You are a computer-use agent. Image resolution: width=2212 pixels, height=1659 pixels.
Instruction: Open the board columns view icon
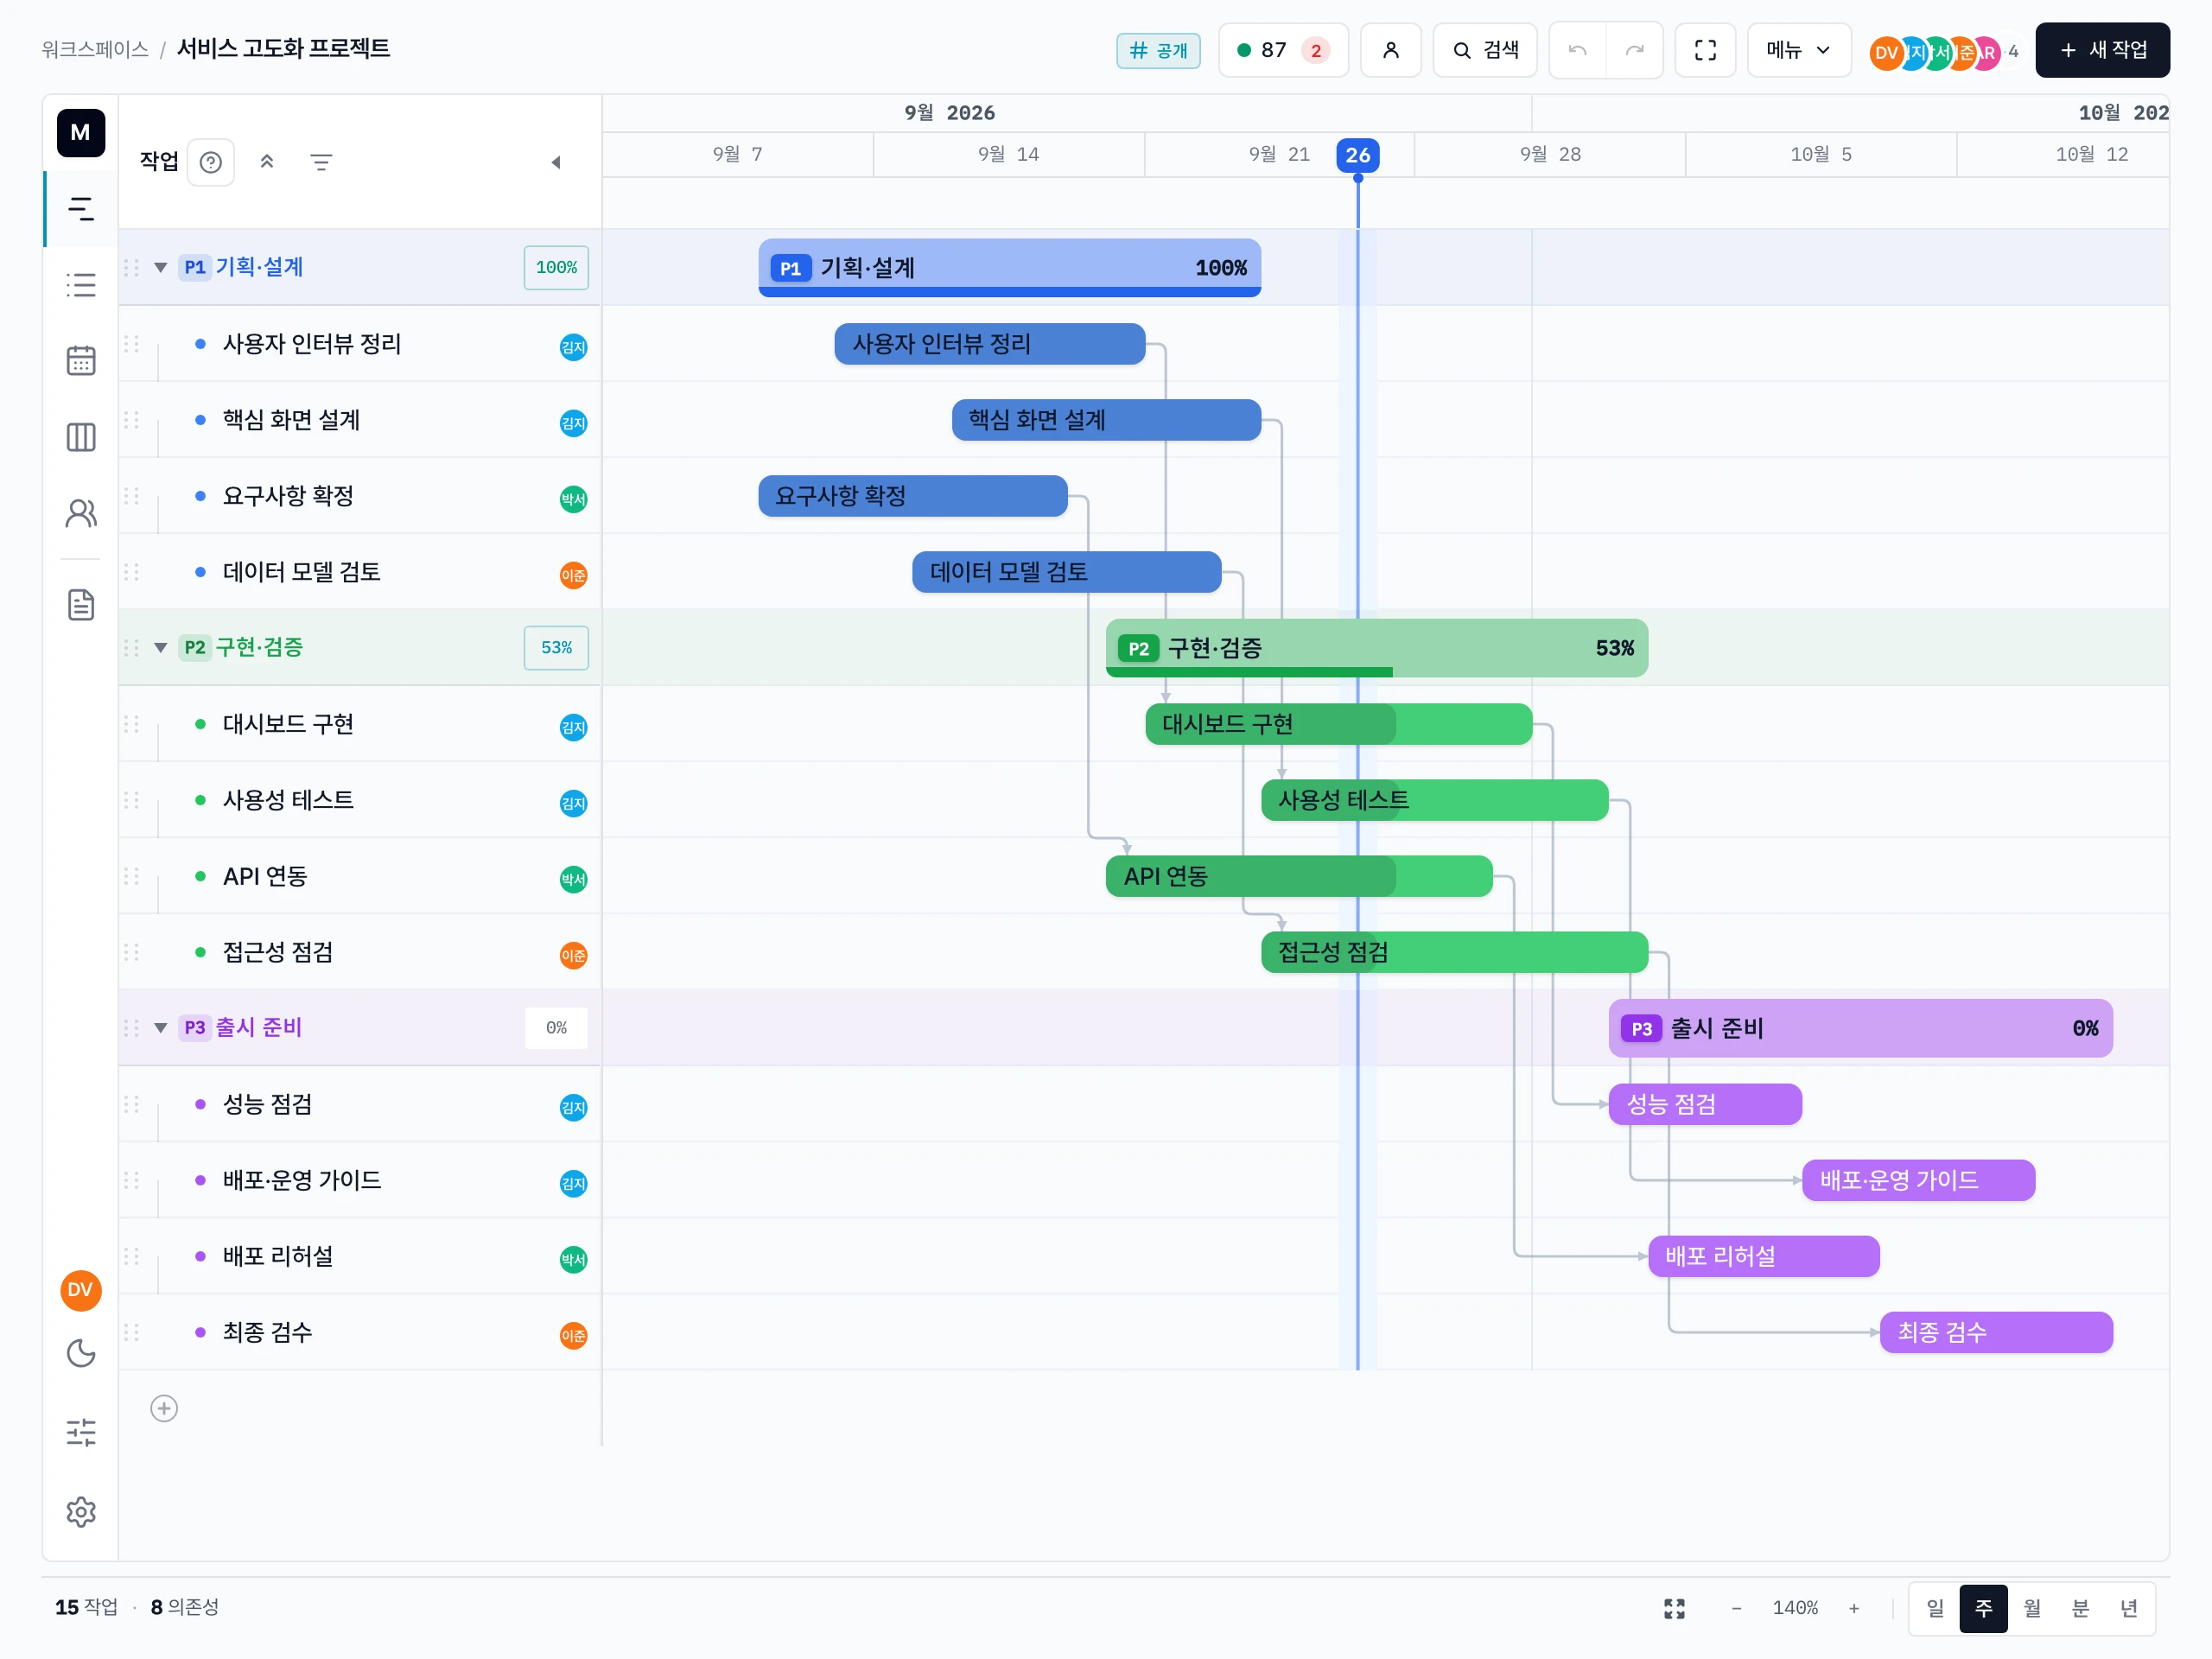coord(81,437)
